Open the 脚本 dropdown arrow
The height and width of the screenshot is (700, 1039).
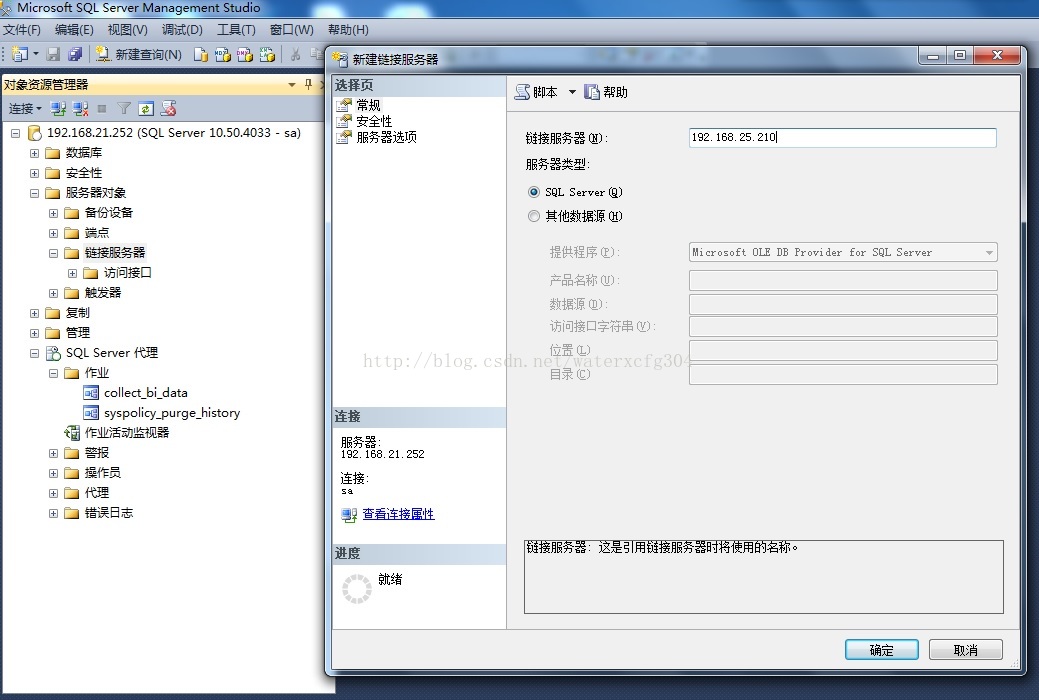[x=573, y=92]
